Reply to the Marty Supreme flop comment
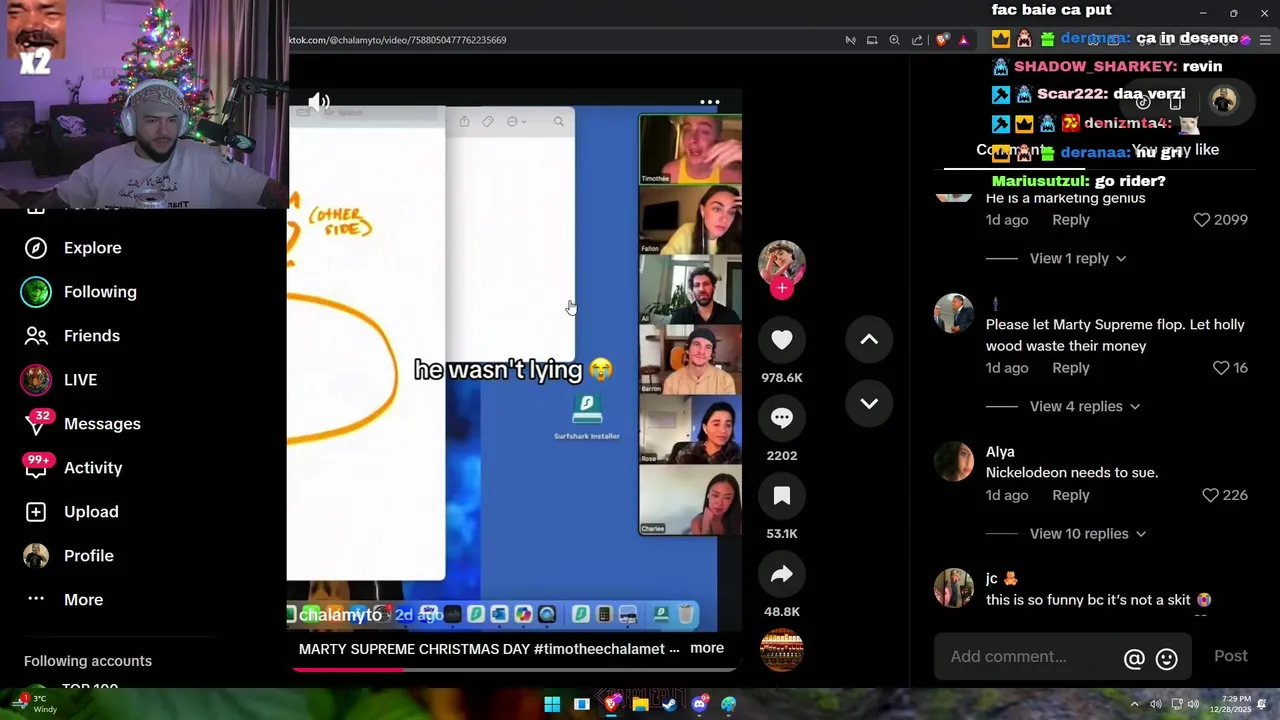The height and width of the screenshot is (720, 1280). click(x=1070, y=368)
